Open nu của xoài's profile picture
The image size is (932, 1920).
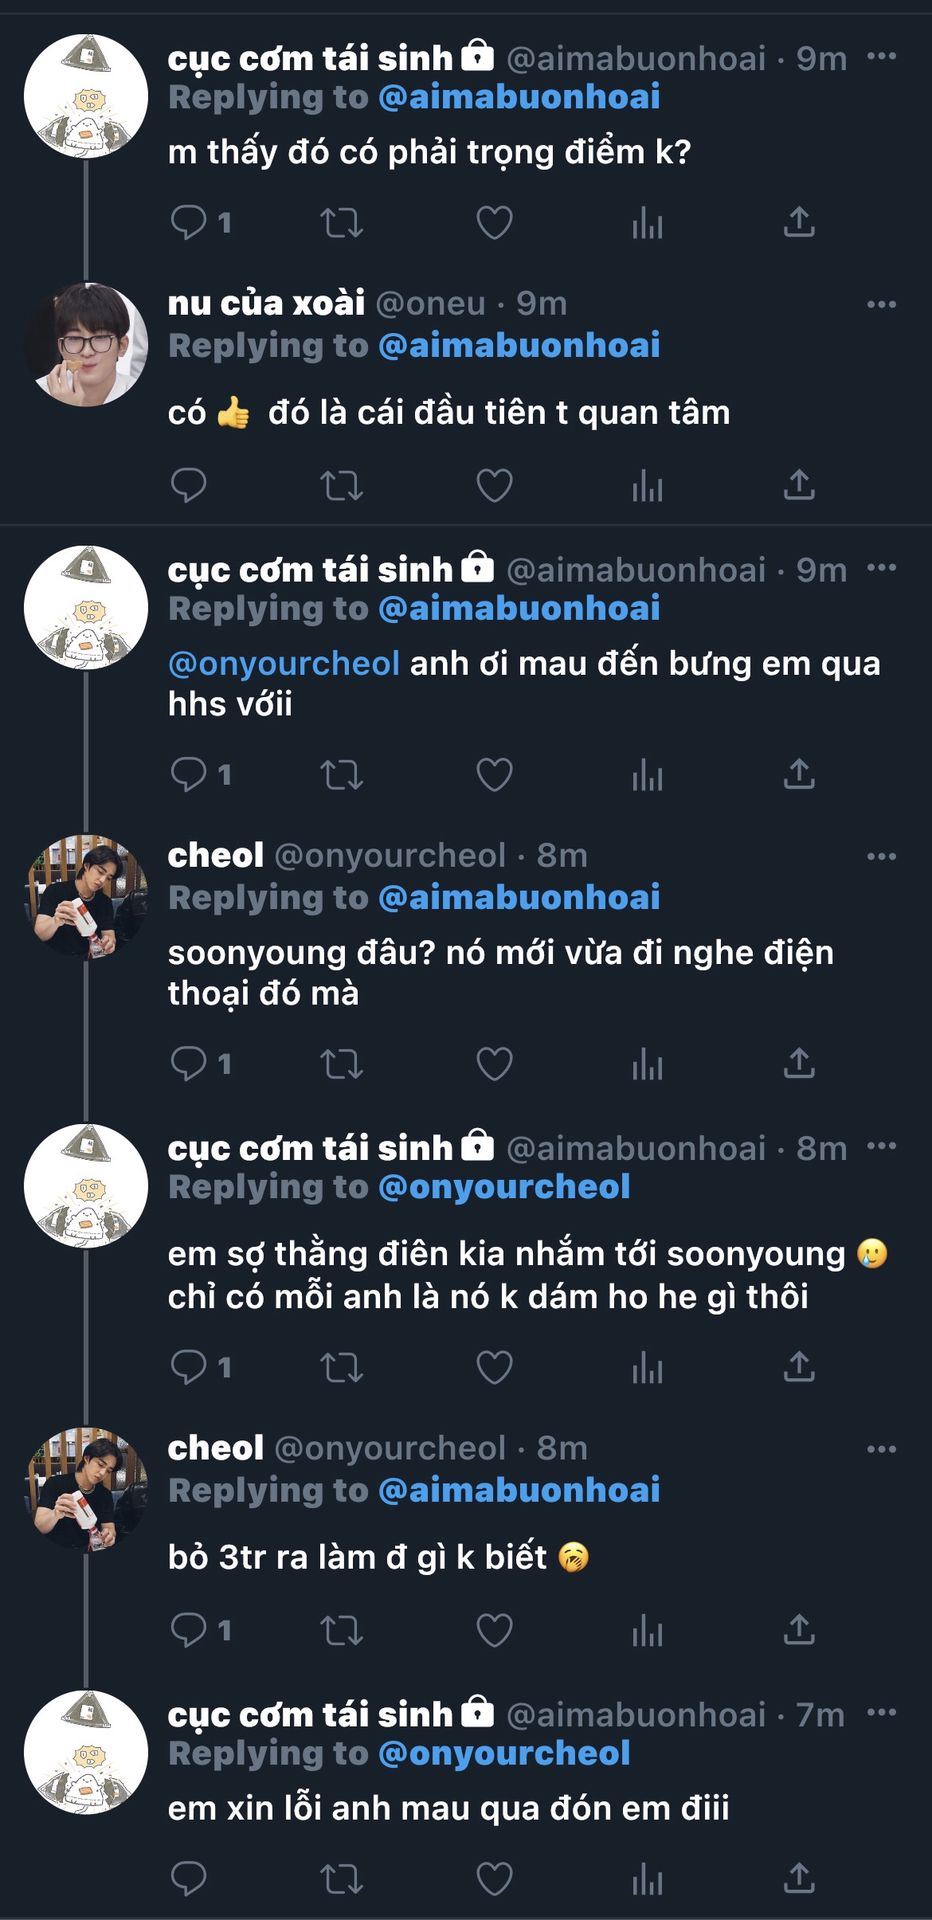coord(86,344)
